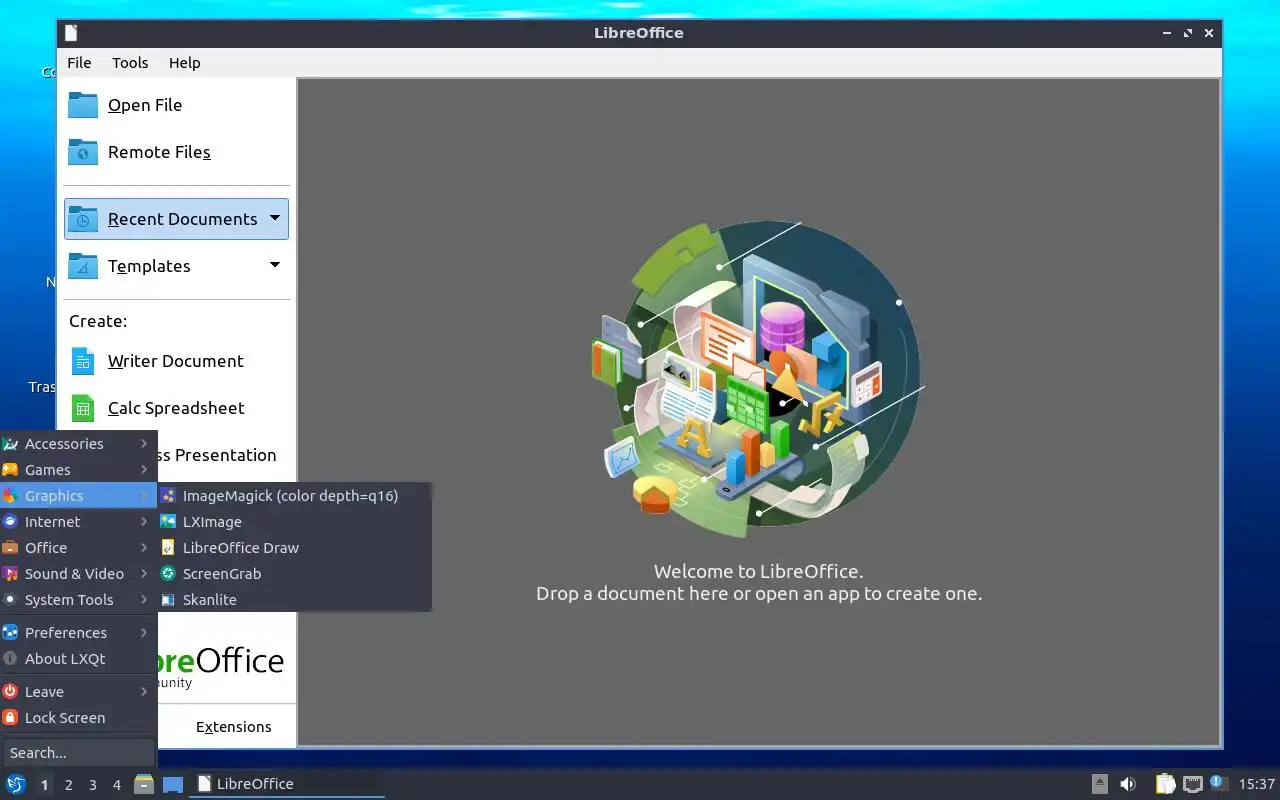Open the file manager from taskbar
This screenshot has width=1280, height=800.
(x=144, y=784)
